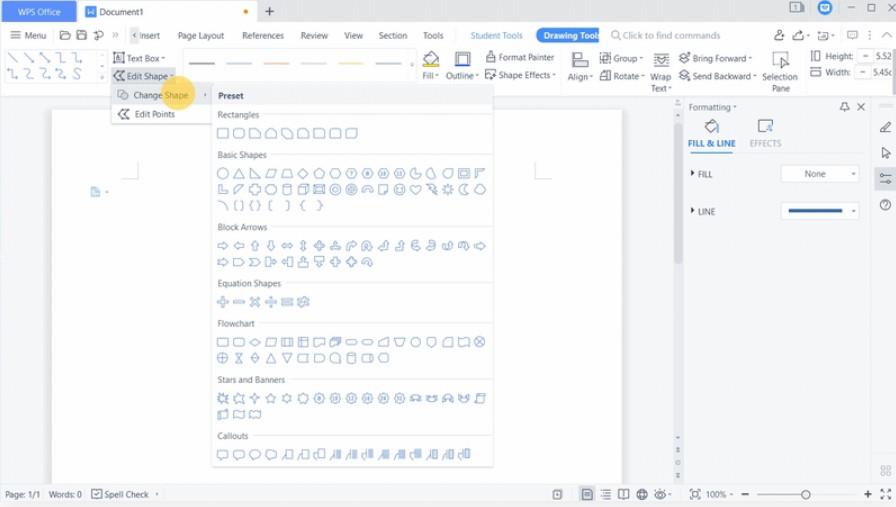Expand the FILL section triangle
This screenshot has height=507, width=896.
click(692, 173)
